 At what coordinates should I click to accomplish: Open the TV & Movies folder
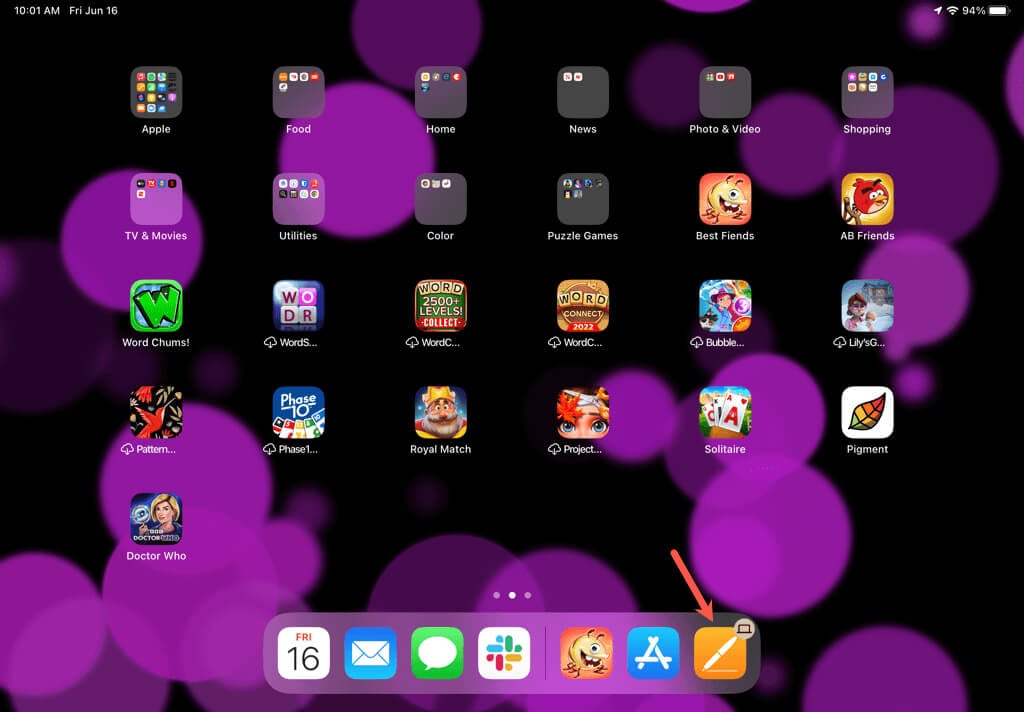156,199
